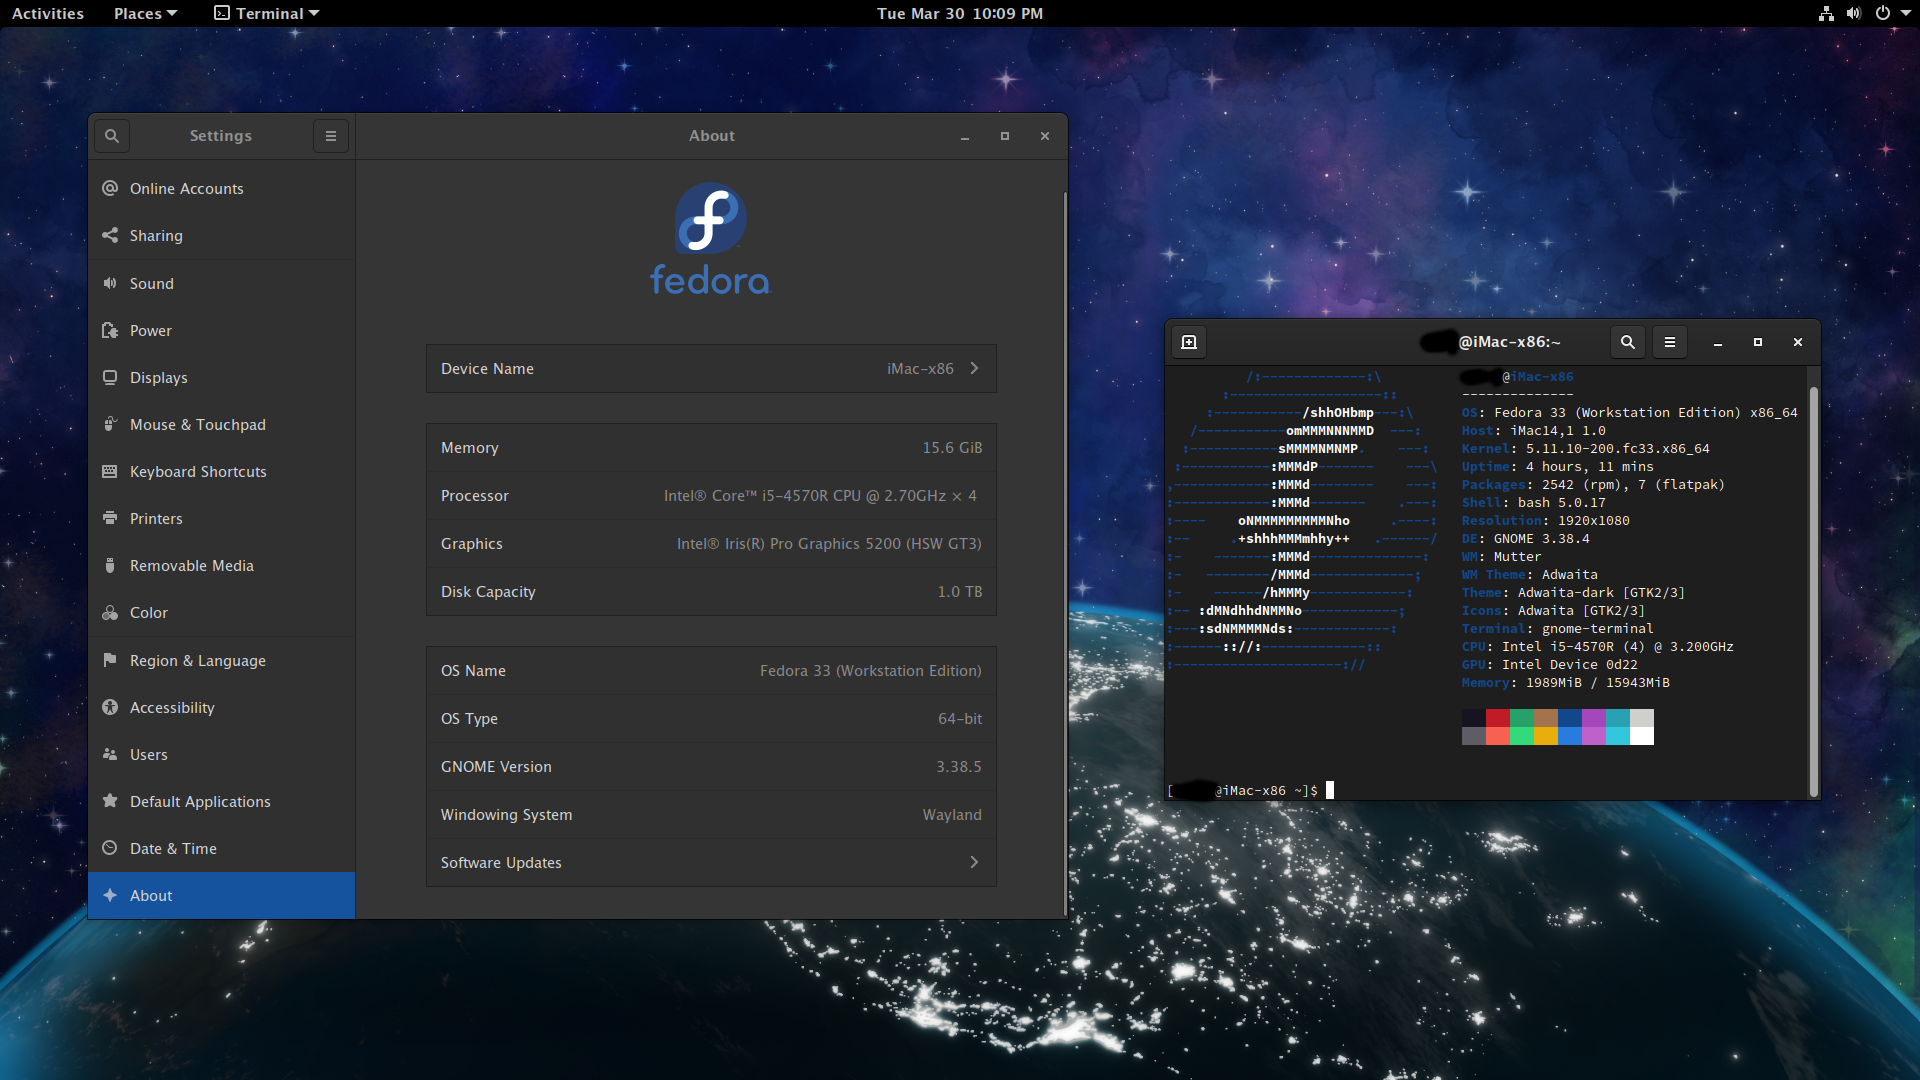The image size is (1920, 1080).
Task: Open the Terminal app menu in top bar
Action: 267,13
